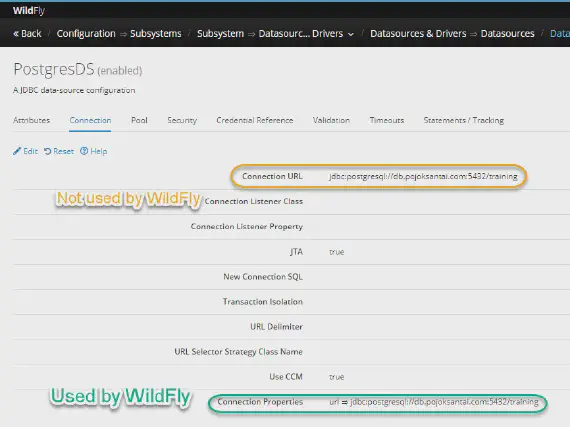Switch to the Pool tab

click(x=139, y=120)
